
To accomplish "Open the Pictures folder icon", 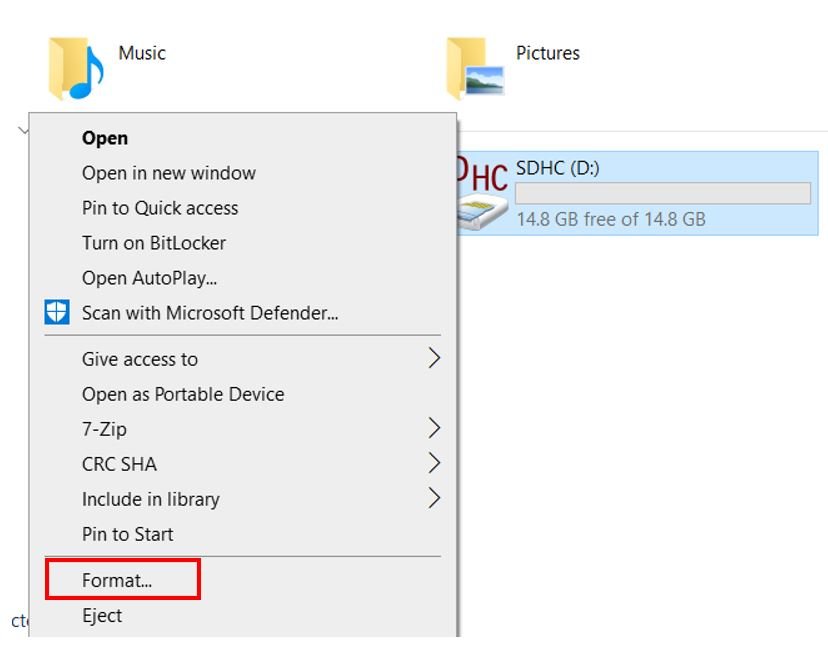I will pos(475,68).
